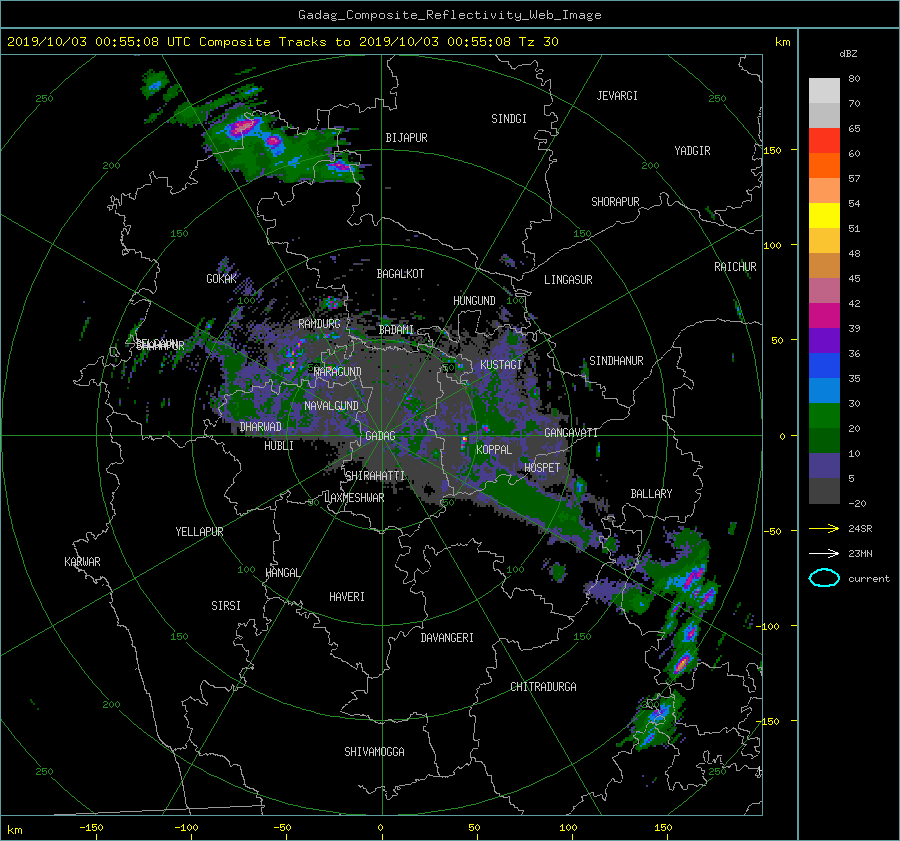Viewport: 900px width, 841px height.
Task: Pick the light gray 70 dBZ swatch
Action: coord(824,91)
